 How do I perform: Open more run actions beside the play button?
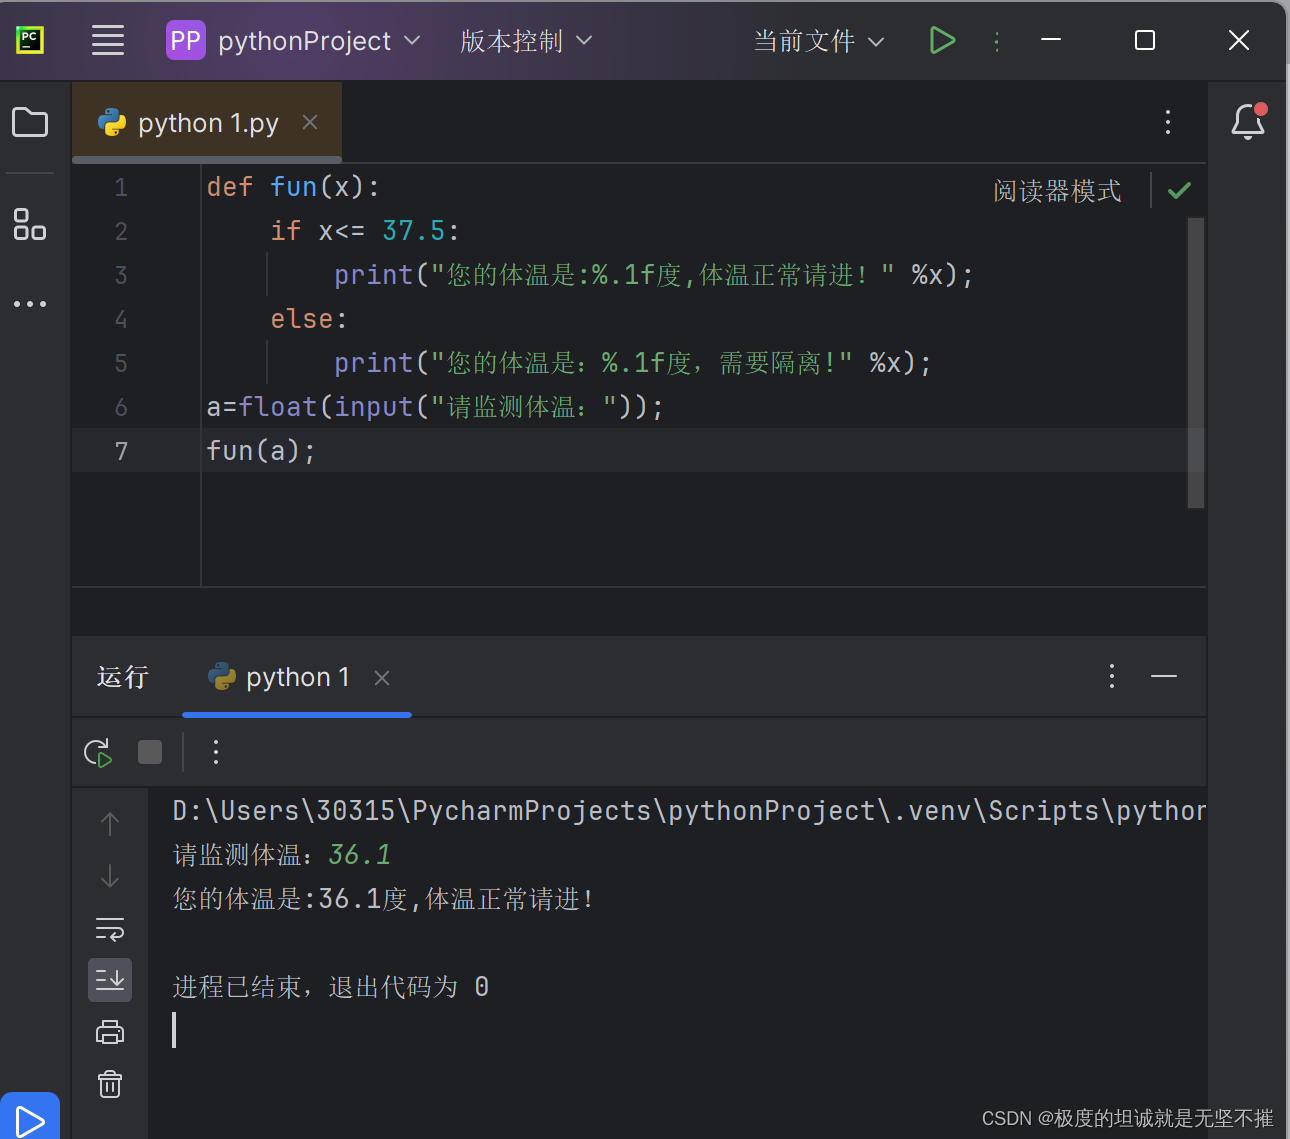(x=996, y=41)
